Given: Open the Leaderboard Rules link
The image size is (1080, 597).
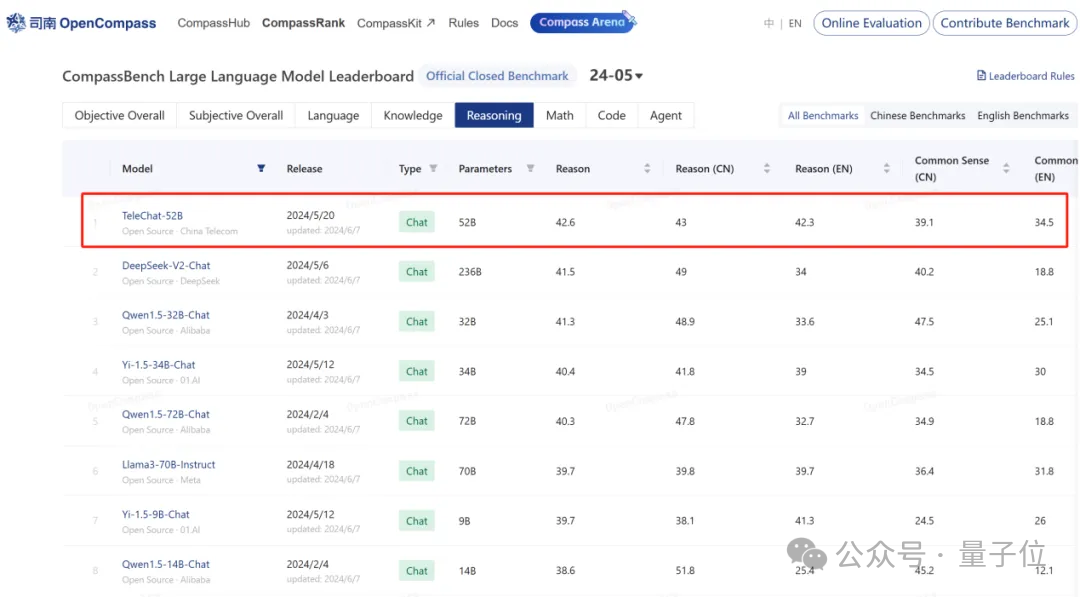Looking at the screenshot, I should coord(1025,76).
